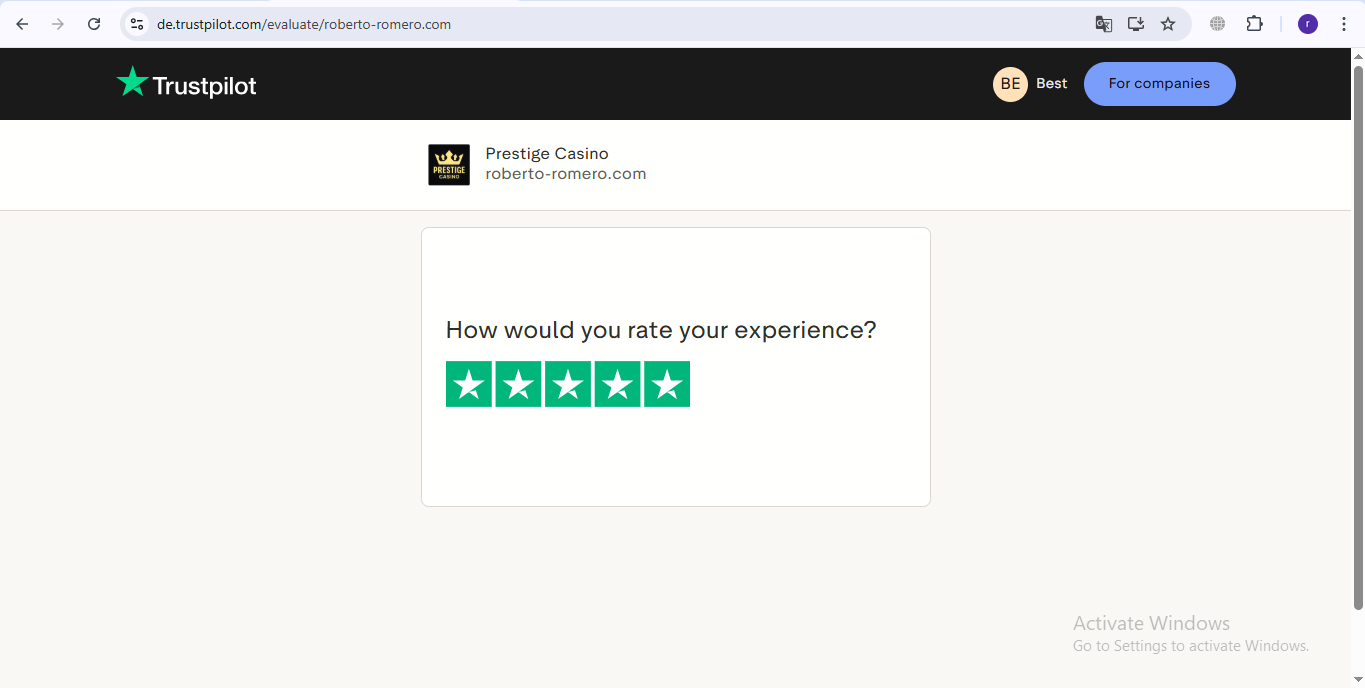Click the vertical page scrollbar thumb
1365x688 pixels.
pyautogui.click(x=1358, y=337)
